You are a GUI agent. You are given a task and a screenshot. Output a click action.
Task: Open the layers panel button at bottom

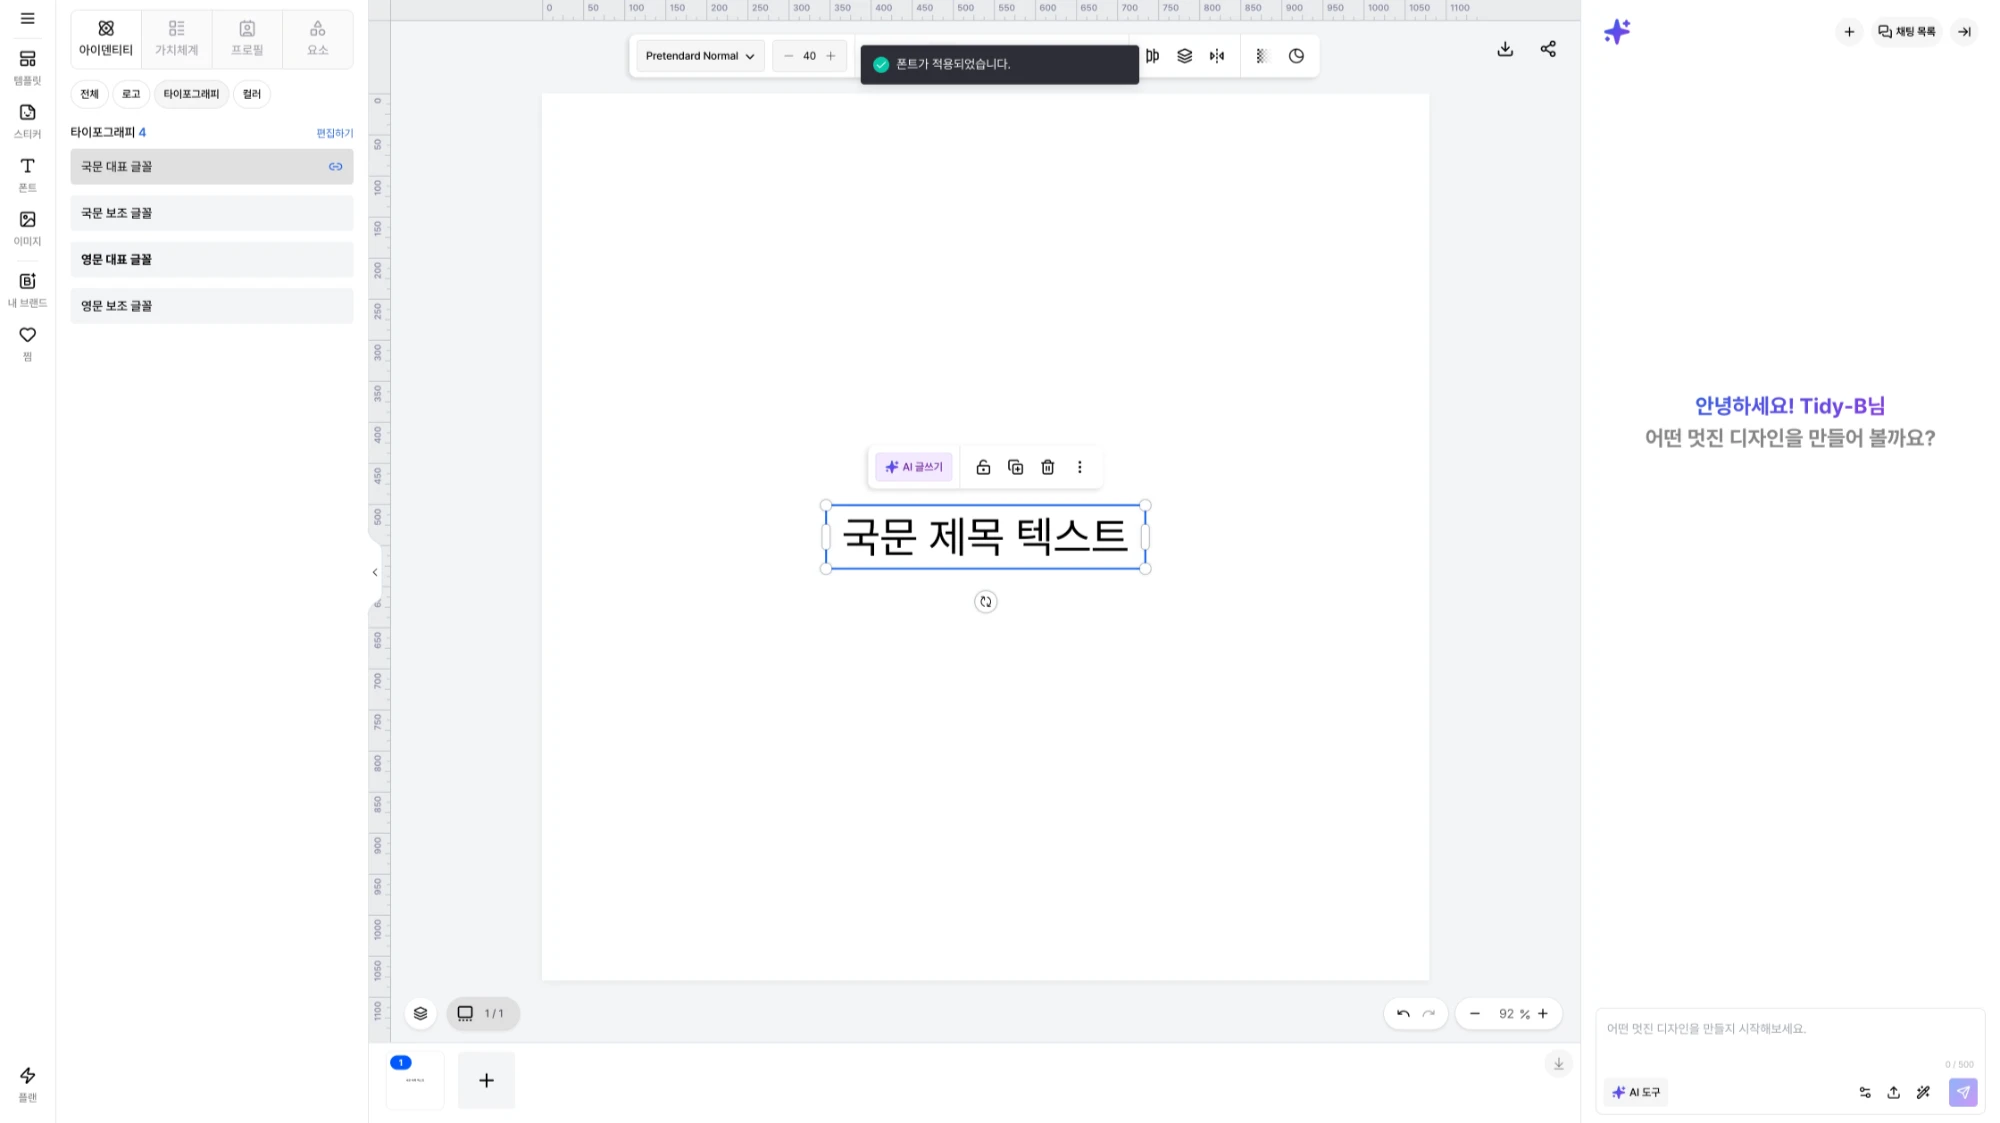421,1014
